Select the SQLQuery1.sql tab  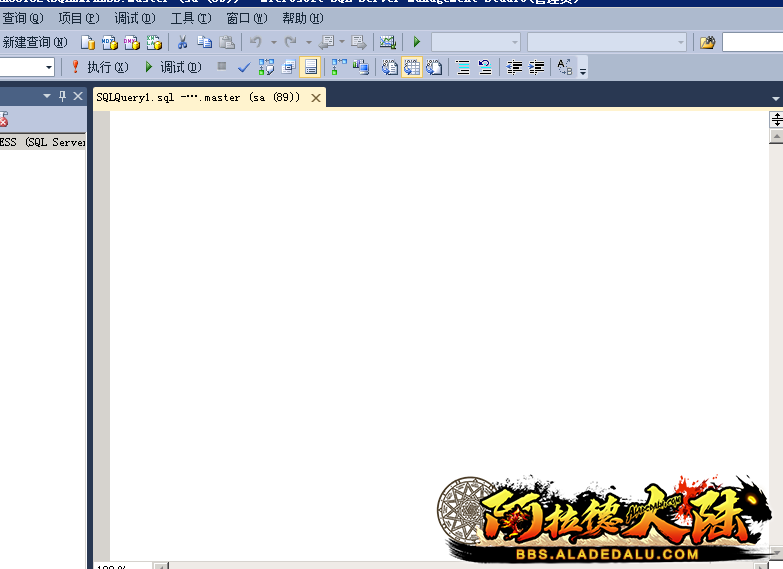coord(198,97)
